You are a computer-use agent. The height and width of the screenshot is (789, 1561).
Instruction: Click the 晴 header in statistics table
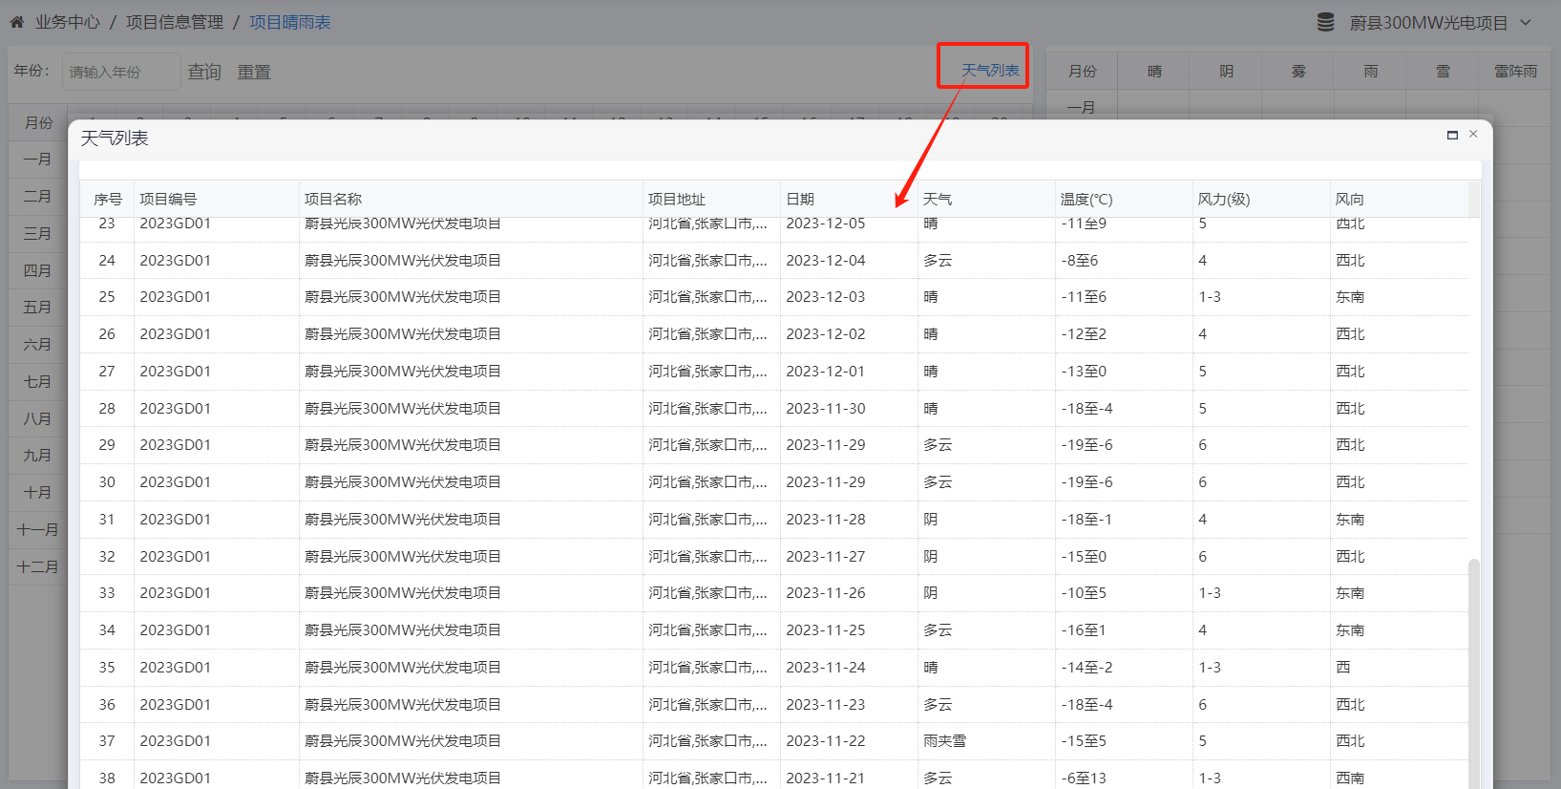pyautogui.click(x=1154, y=71)
